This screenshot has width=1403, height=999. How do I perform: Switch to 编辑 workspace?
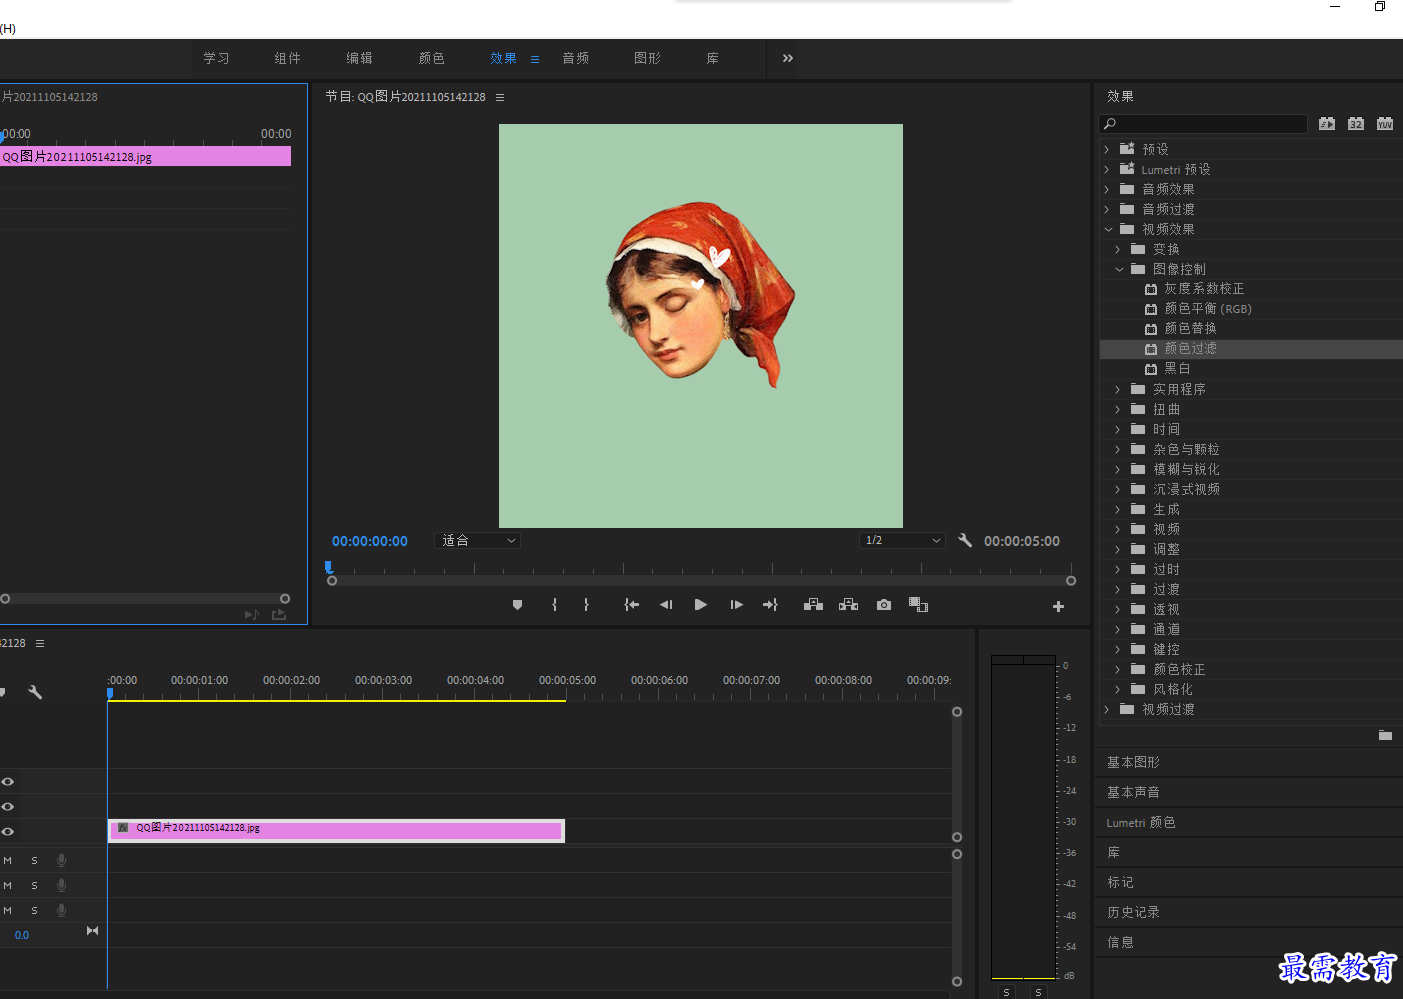pyautogui.click(x=360, y=58)
